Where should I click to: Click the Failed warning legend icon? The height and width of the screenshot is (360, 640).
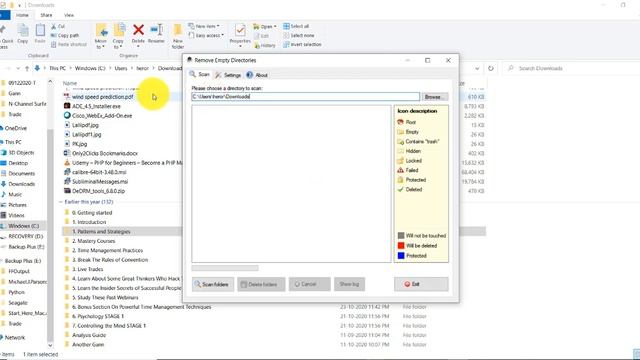coord(400,170)
